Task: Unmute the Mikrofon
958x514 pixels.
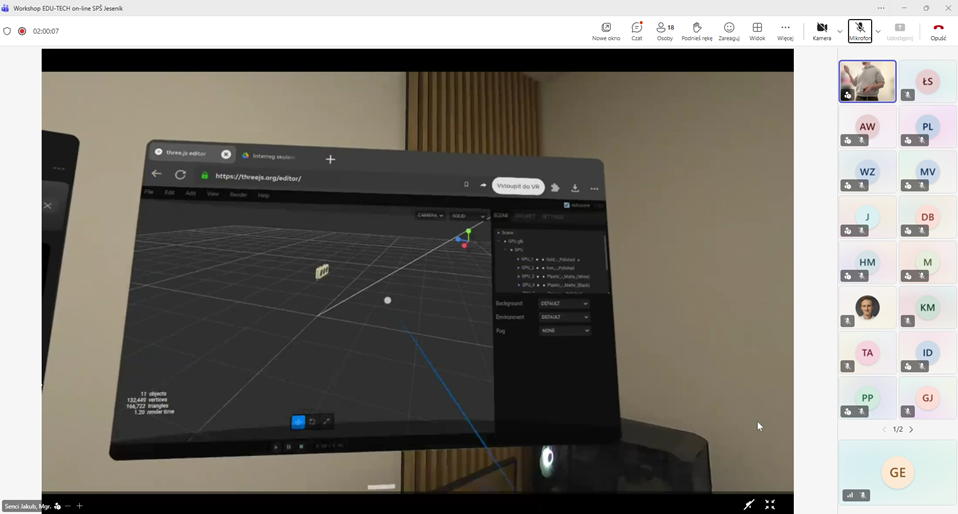Action: point(859,30)
